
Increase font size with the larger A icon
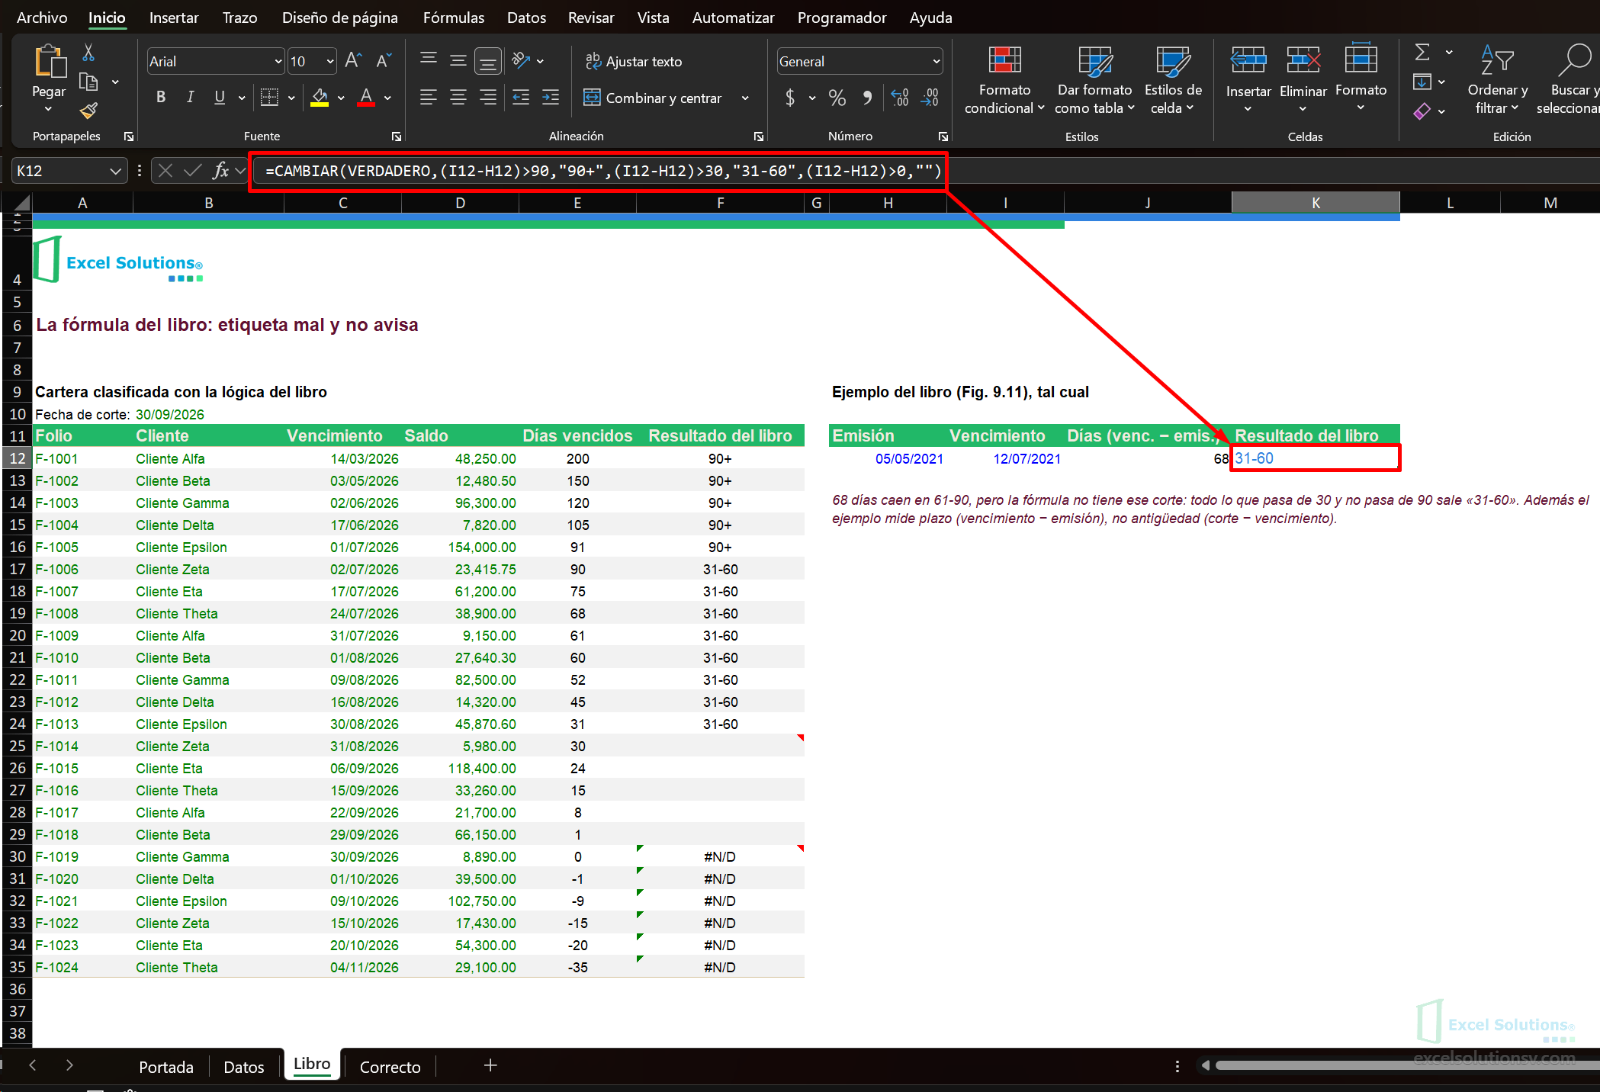353,61
